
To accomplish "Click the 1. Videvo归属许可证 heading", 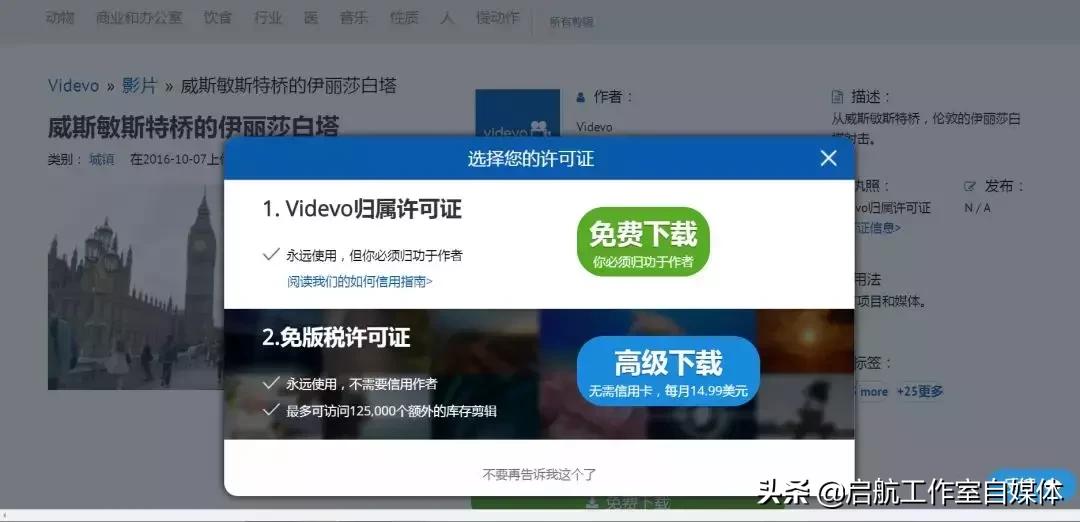I will click(362, 209).
